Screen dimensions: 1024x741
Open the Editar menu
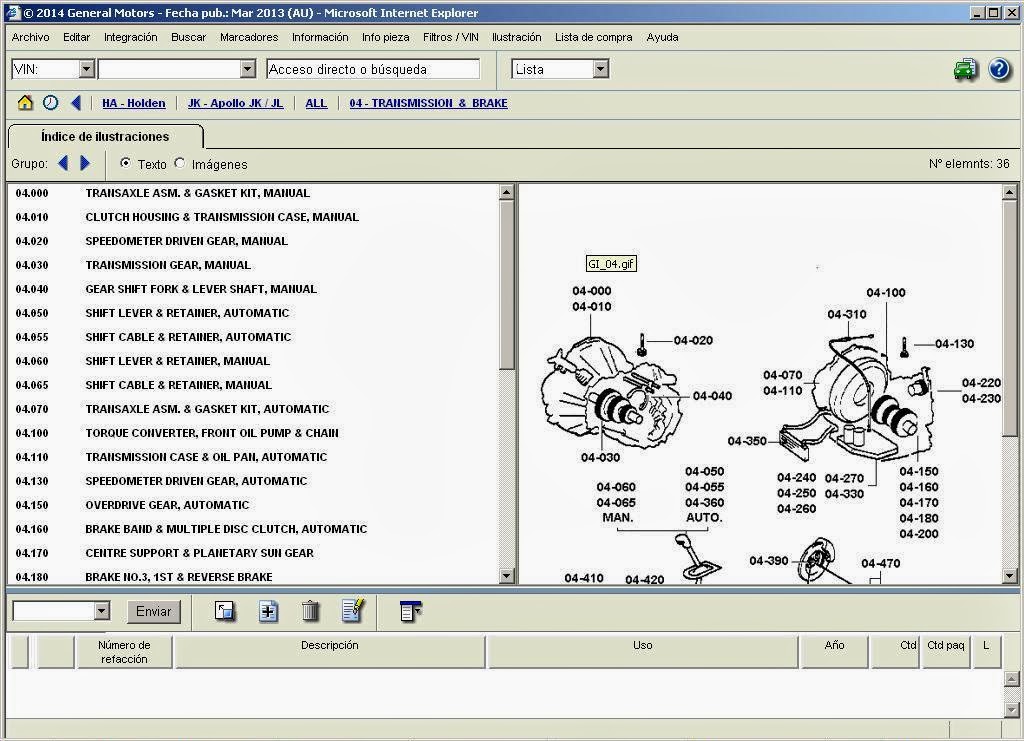pyautogui.click(x=76, y=37)
